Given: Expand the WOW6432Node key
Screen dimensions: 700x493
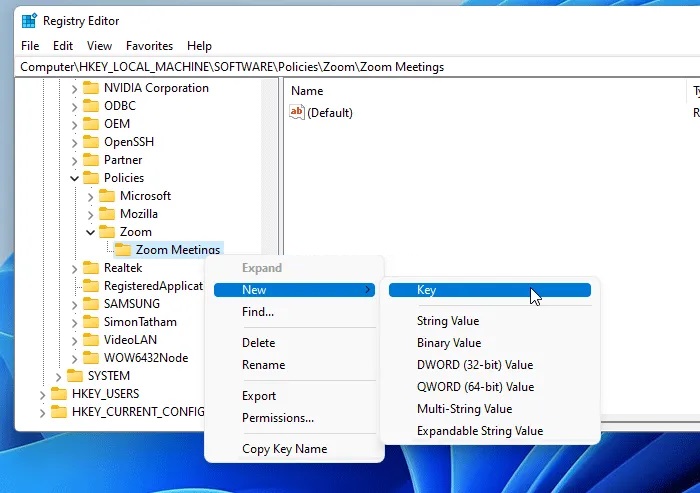Looking at the screenshot, I should (75, 359).
